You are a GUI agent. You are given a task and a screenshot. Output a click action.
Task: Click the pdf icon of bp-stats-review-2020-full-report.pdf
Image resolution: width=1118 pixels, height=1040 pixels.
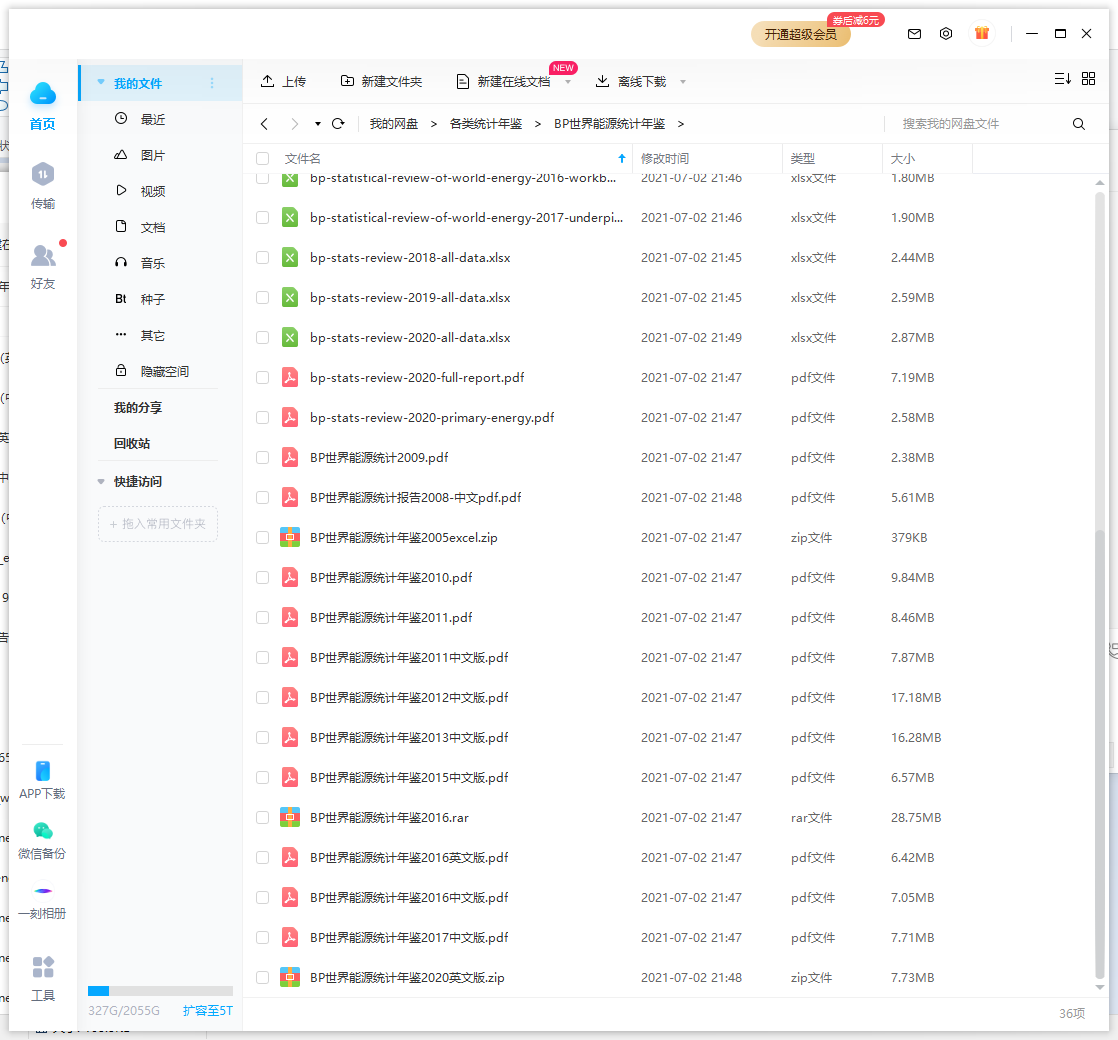(289, 377)
